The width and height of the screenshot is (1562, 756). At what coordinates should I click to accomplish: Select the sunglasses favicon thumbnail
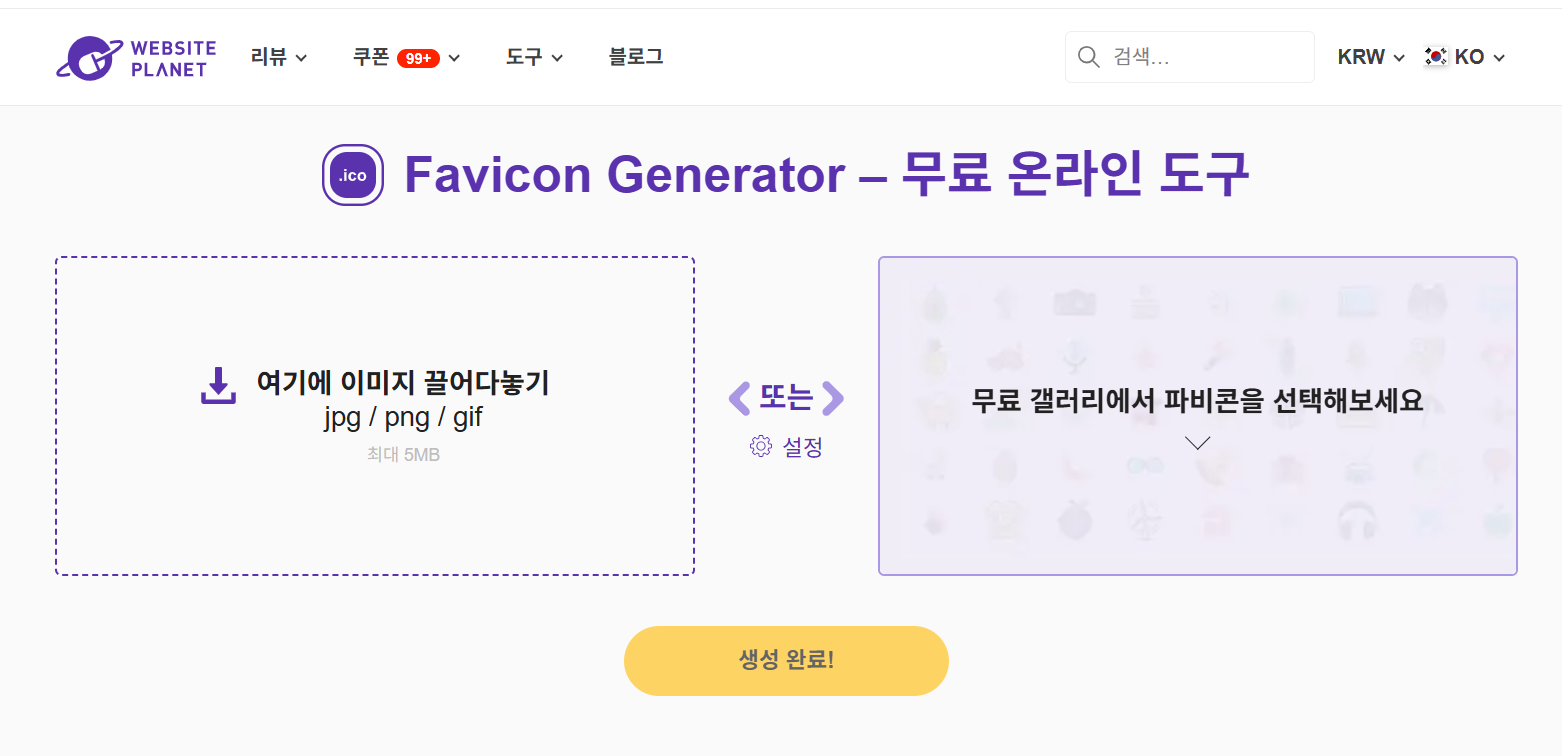pos(1145,466)
